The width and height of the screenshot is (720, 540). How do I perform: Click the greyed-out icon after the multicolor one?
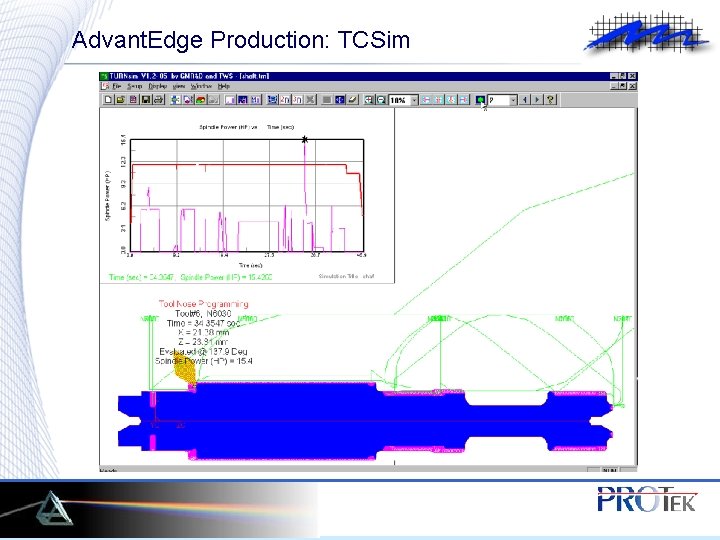pos(214,100)
